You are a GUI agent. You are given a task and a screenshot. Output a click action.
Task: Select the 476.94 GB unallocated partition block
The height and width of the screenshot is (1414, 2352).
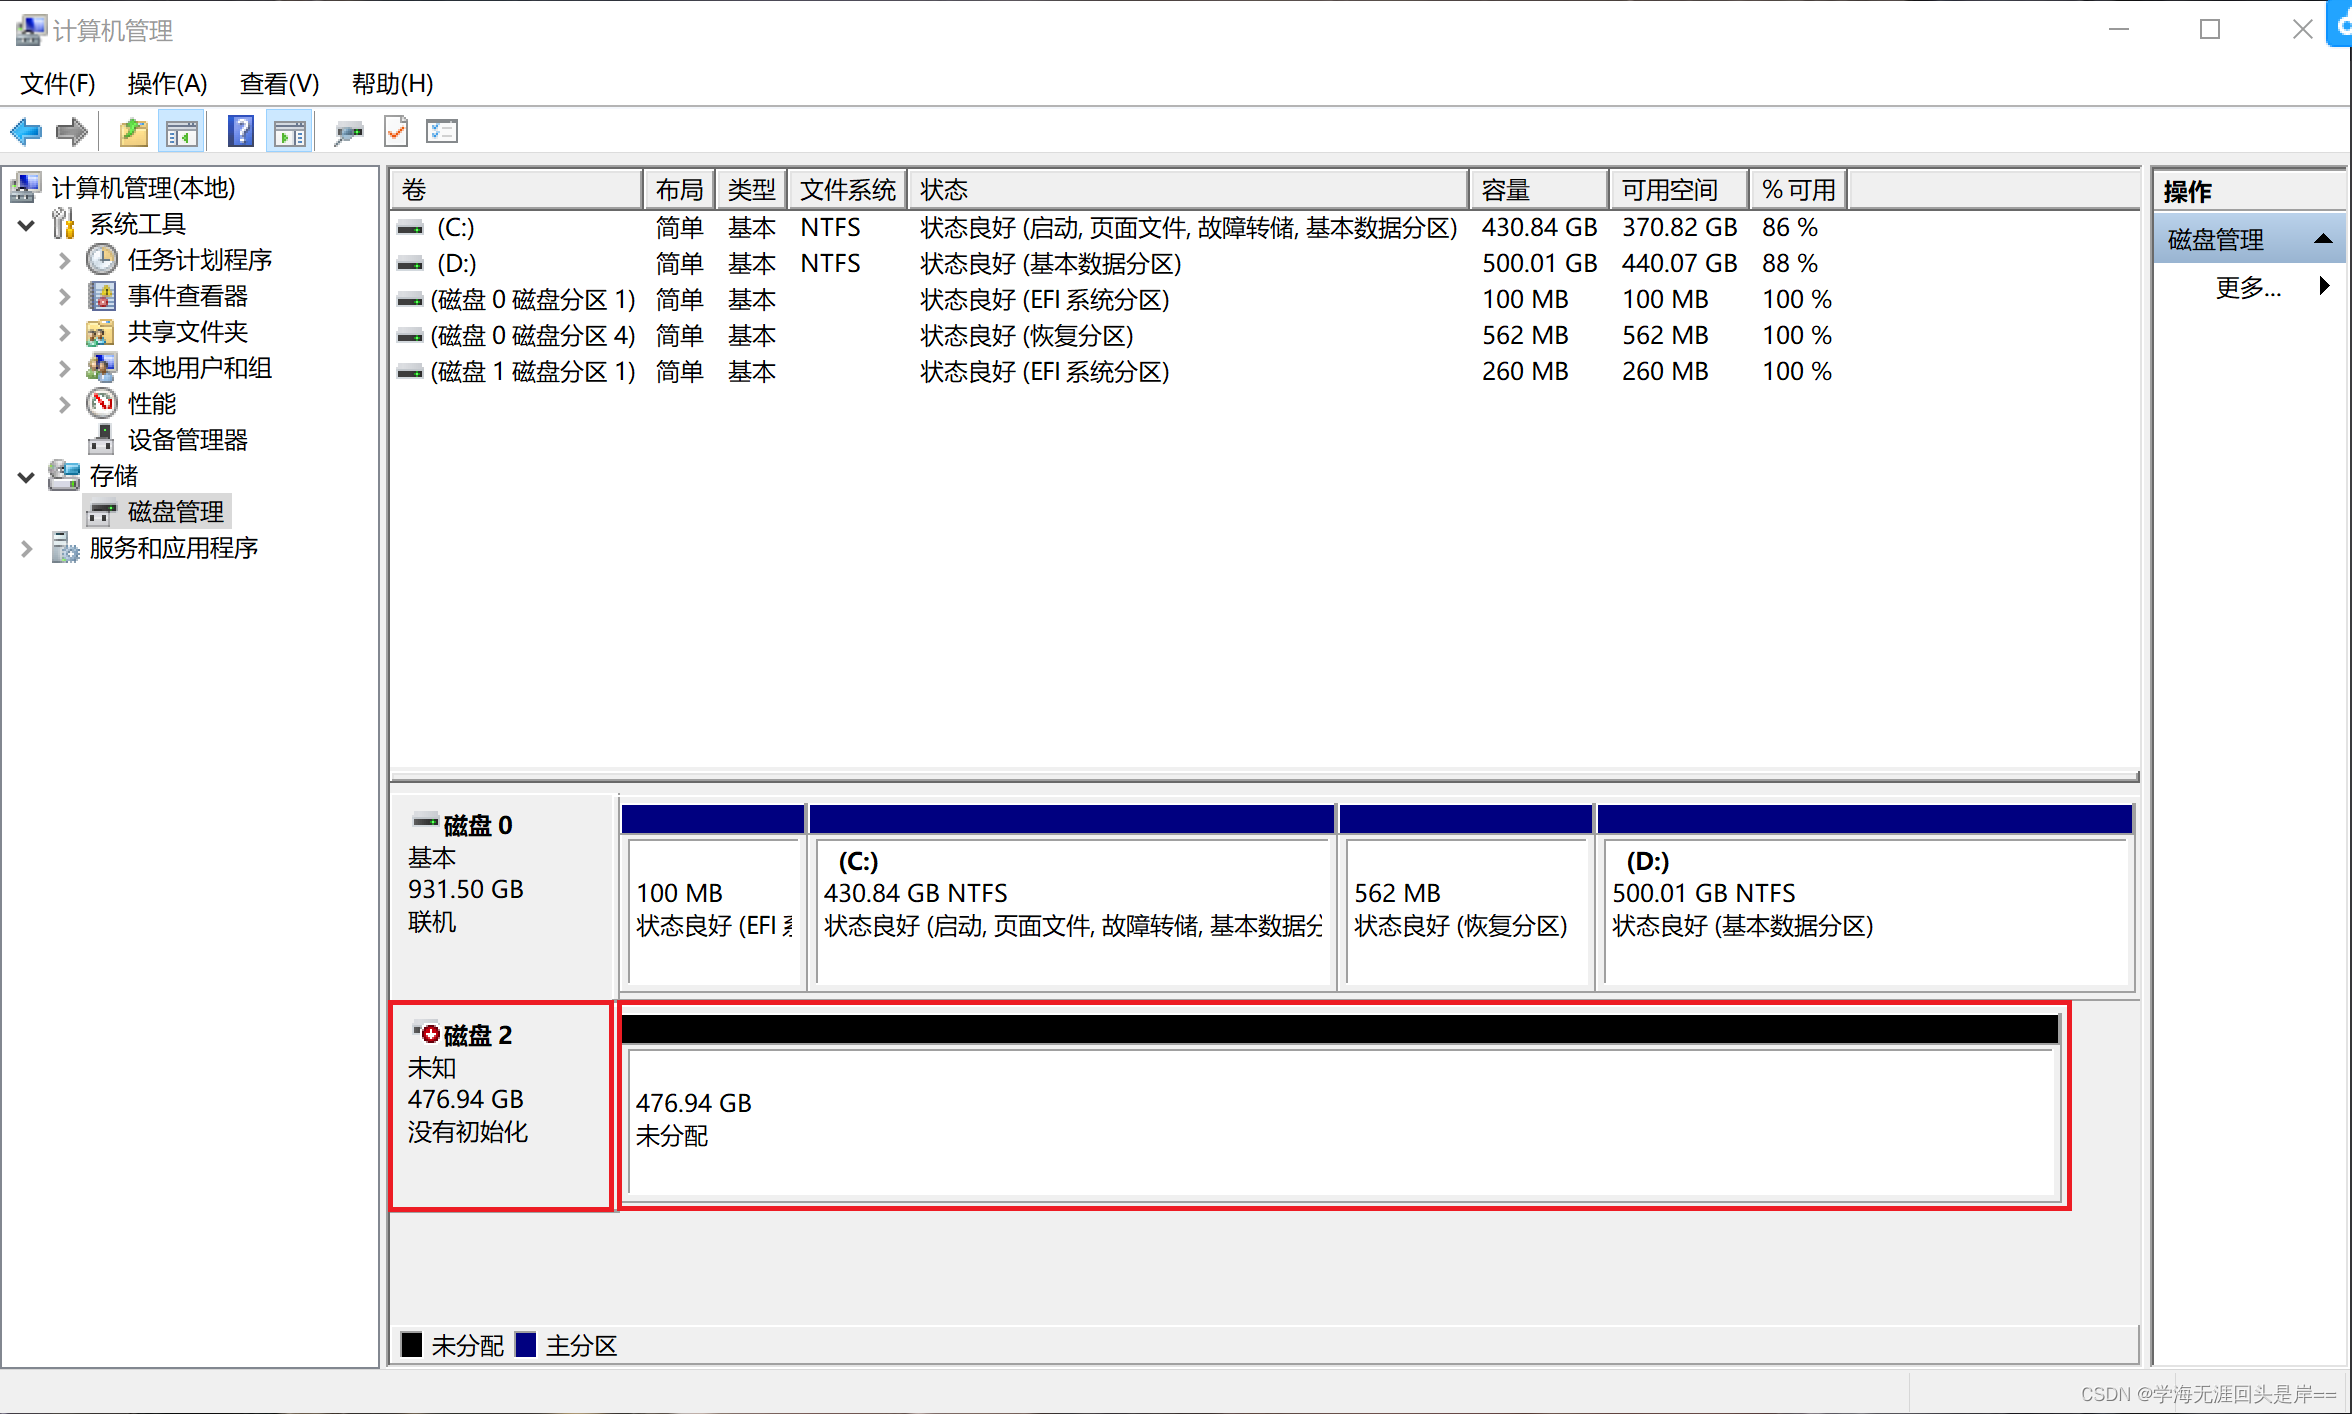coord(1338,1120)
